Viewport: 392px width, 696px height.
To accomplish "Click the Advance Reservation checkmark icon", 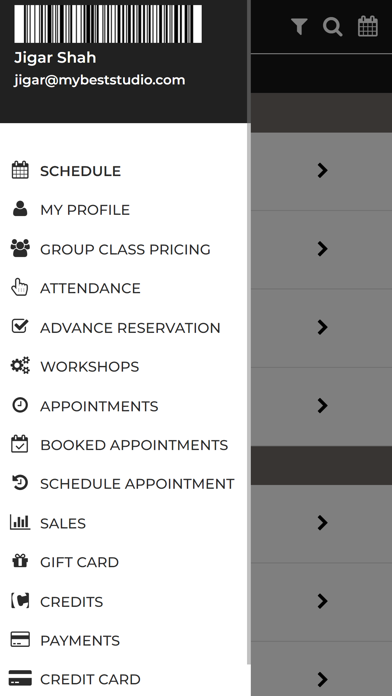I will (20, 327).
